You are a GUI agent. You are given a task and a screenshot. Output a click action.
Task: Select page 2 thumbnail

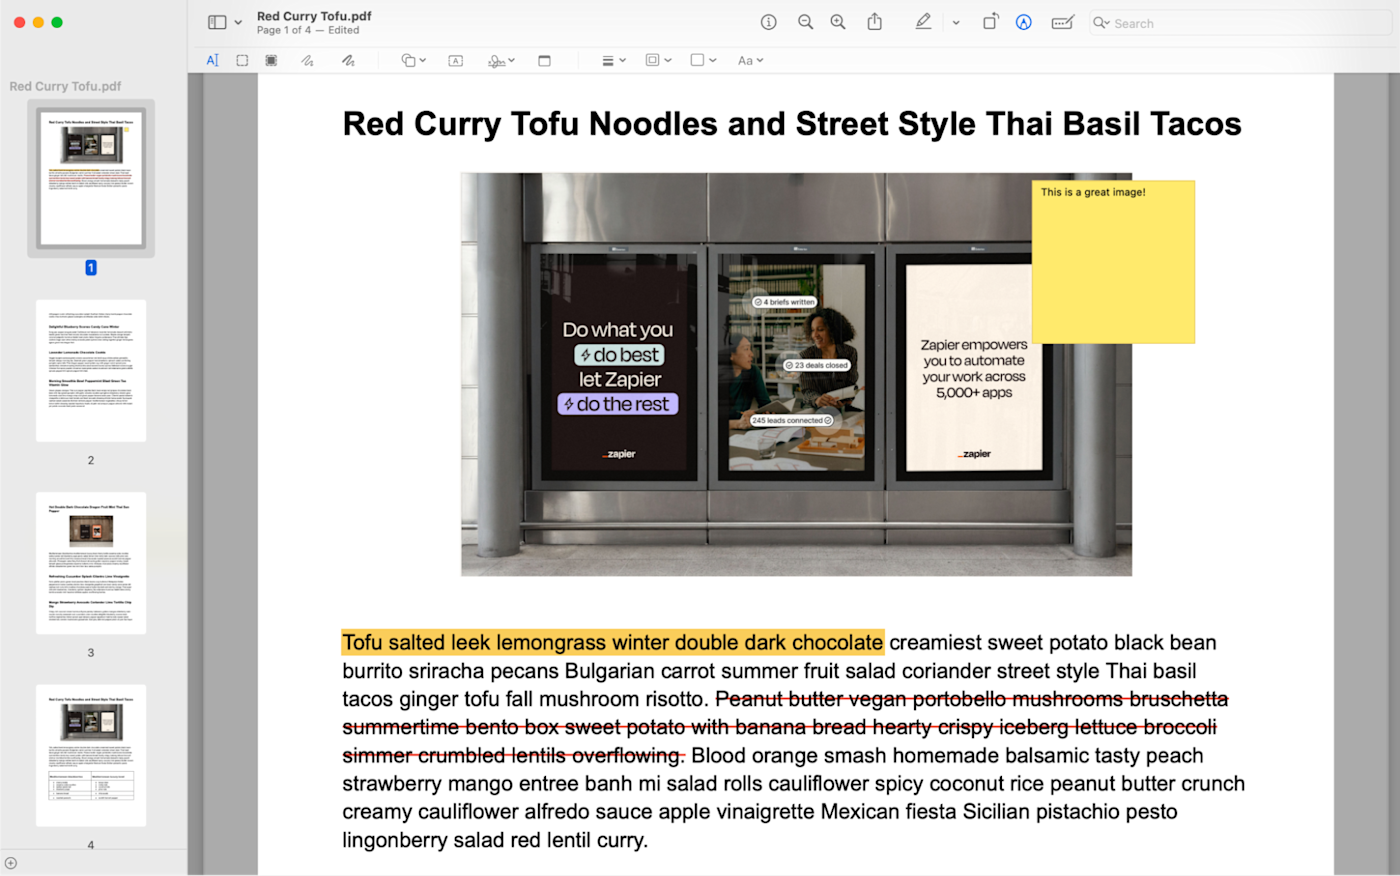(x=91, y=371)
